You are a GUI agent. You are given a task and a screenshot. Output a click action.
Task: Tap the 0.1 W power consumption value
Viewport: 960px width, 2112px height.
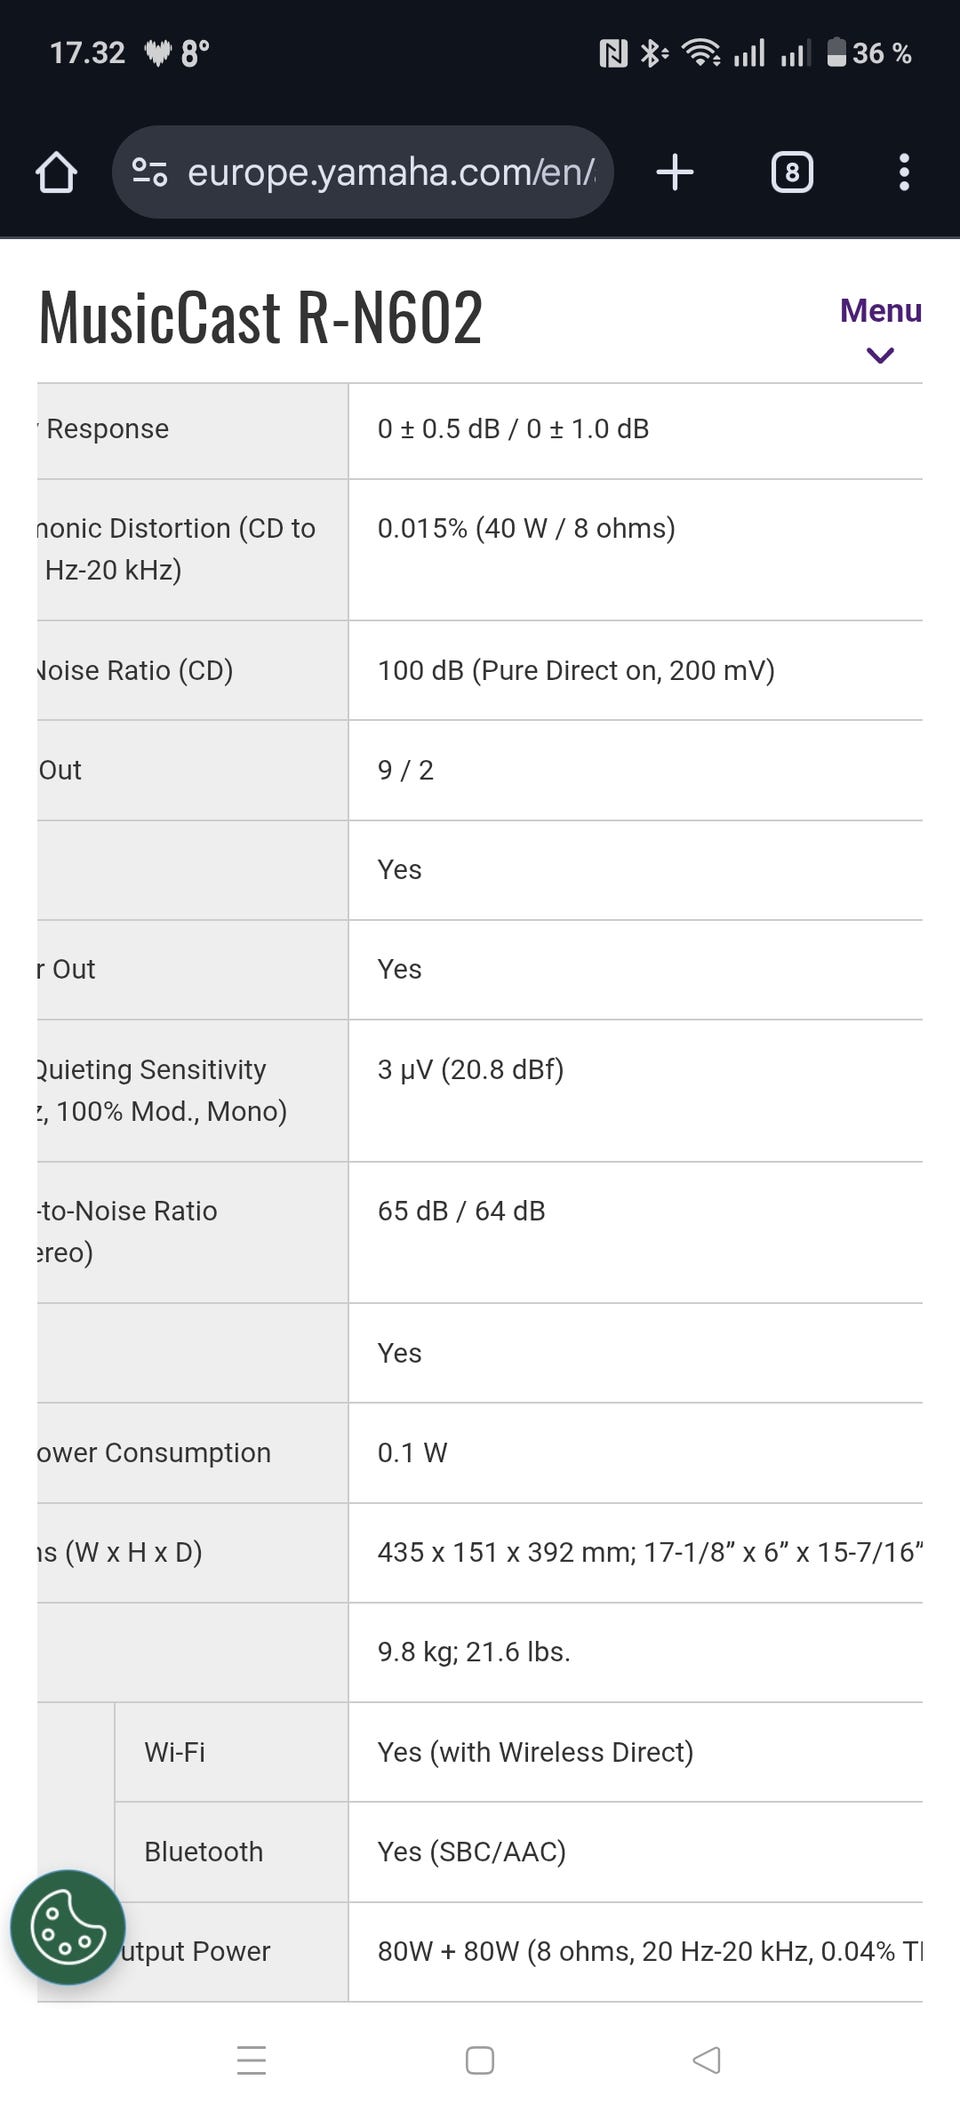412,1452
